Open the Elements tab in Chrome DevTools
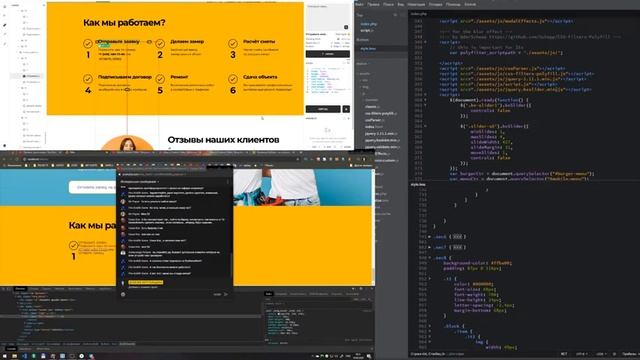The image size is (640, 360). point(20,289)
